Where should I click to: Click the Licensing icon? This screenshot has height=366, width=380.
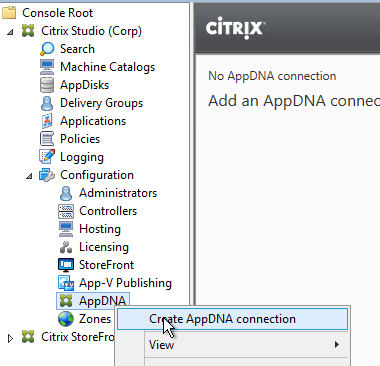(x=66, y=247)
